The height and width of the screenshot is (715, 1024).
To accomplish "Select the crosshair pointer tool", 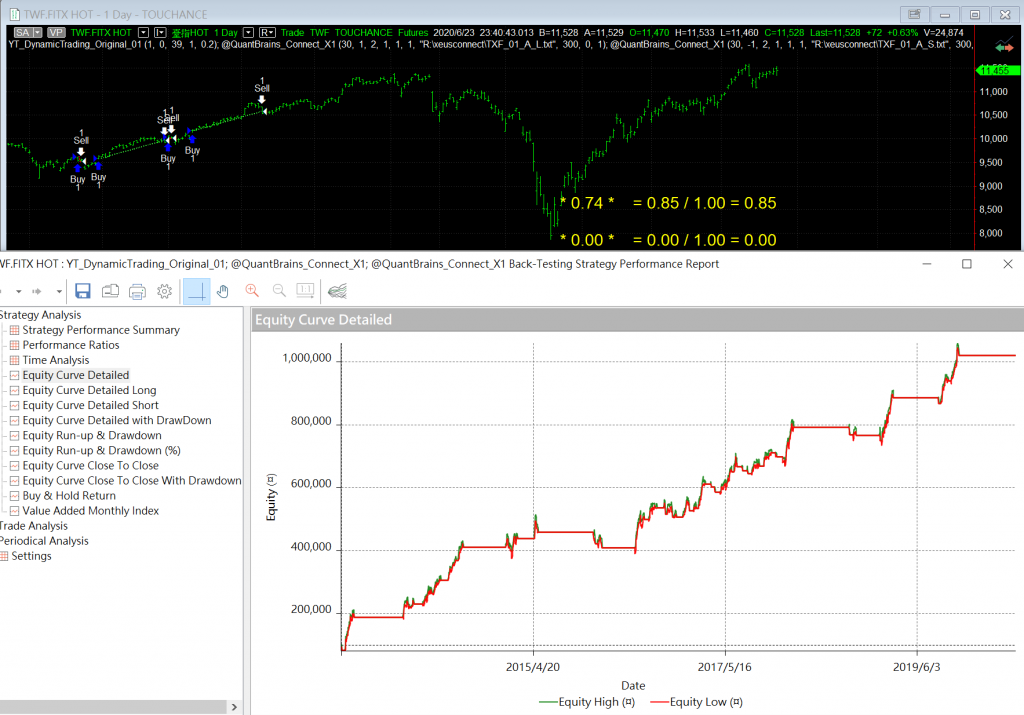I will pyautogui.click(x=197, y=291).
